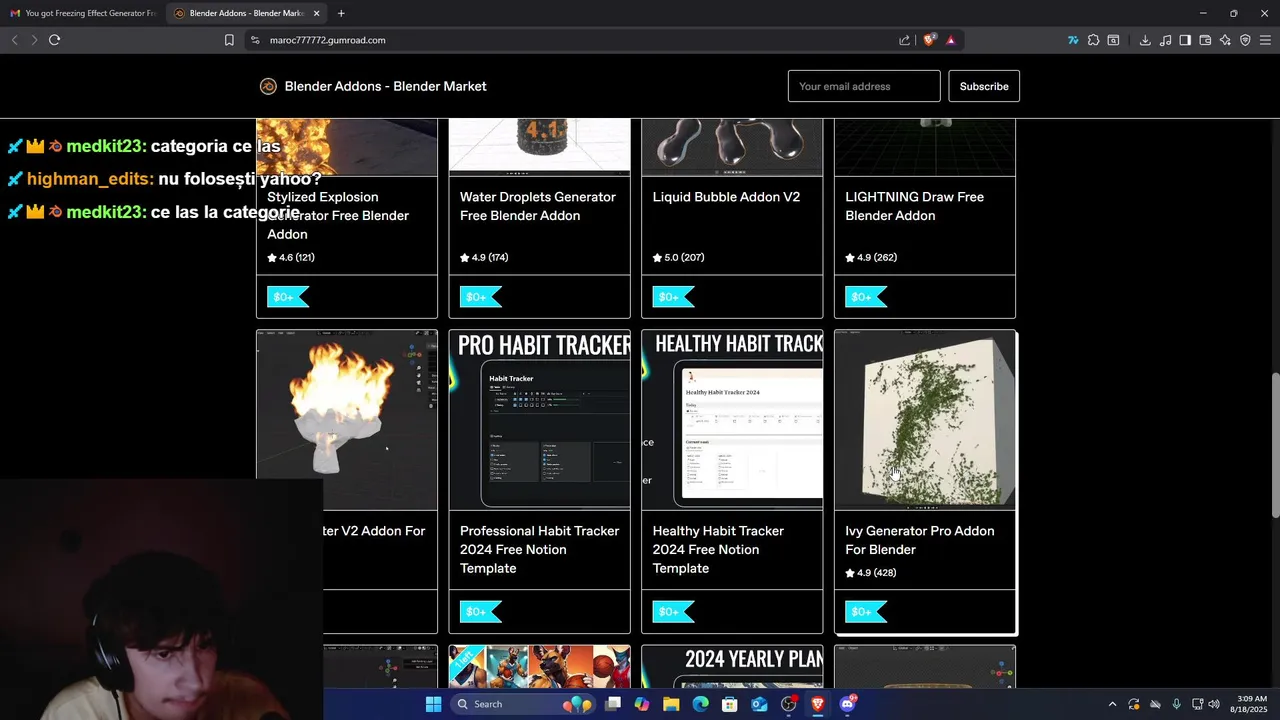The width and height of the screenshot is (1280, 720).
Task: Click $0+ price tag on Ivy Generator
Action: [866, 611]
